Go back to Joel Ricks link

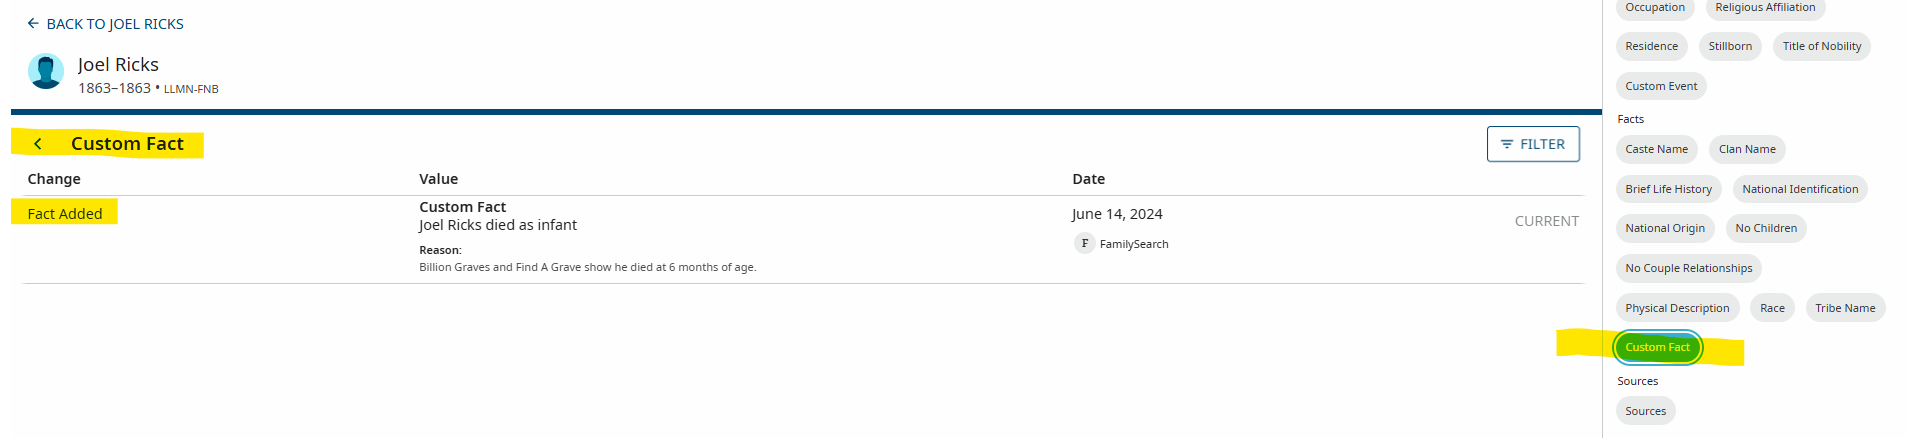pyautogui.click(x=105, y=24)
